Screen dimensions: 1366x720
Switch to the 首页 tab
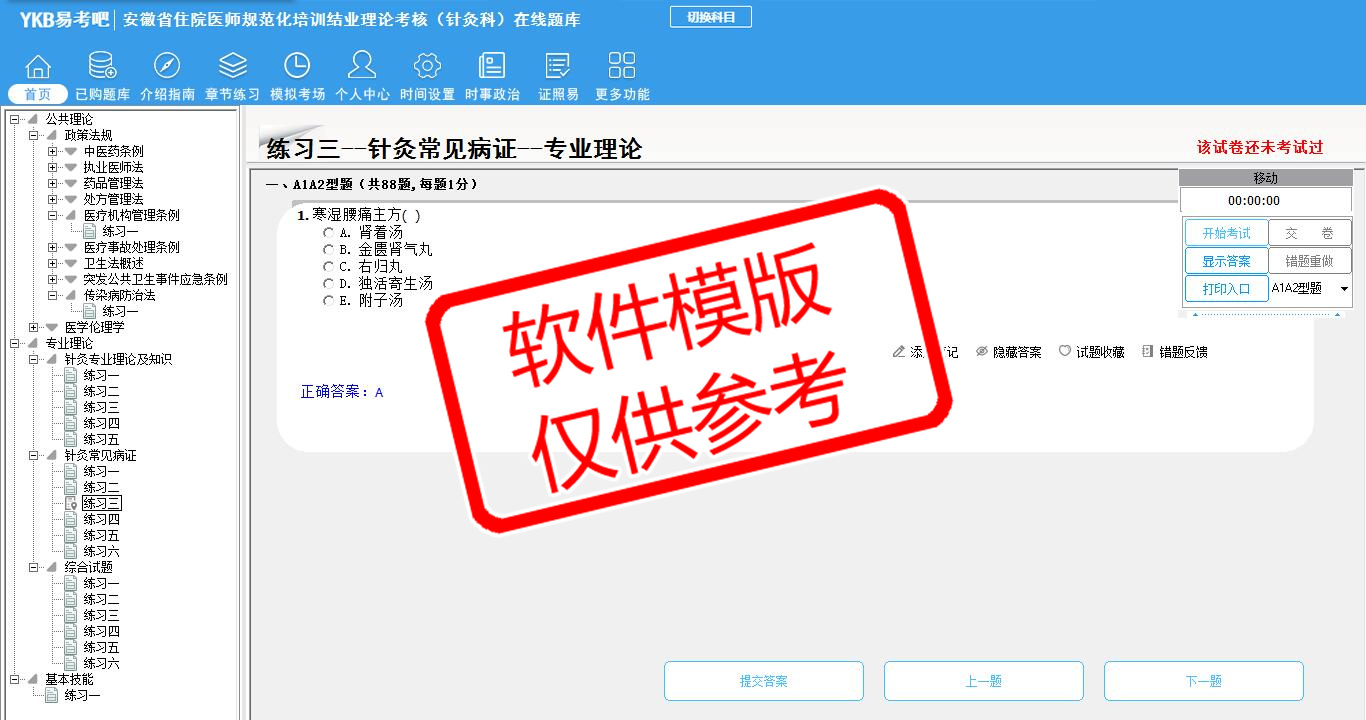38,94
